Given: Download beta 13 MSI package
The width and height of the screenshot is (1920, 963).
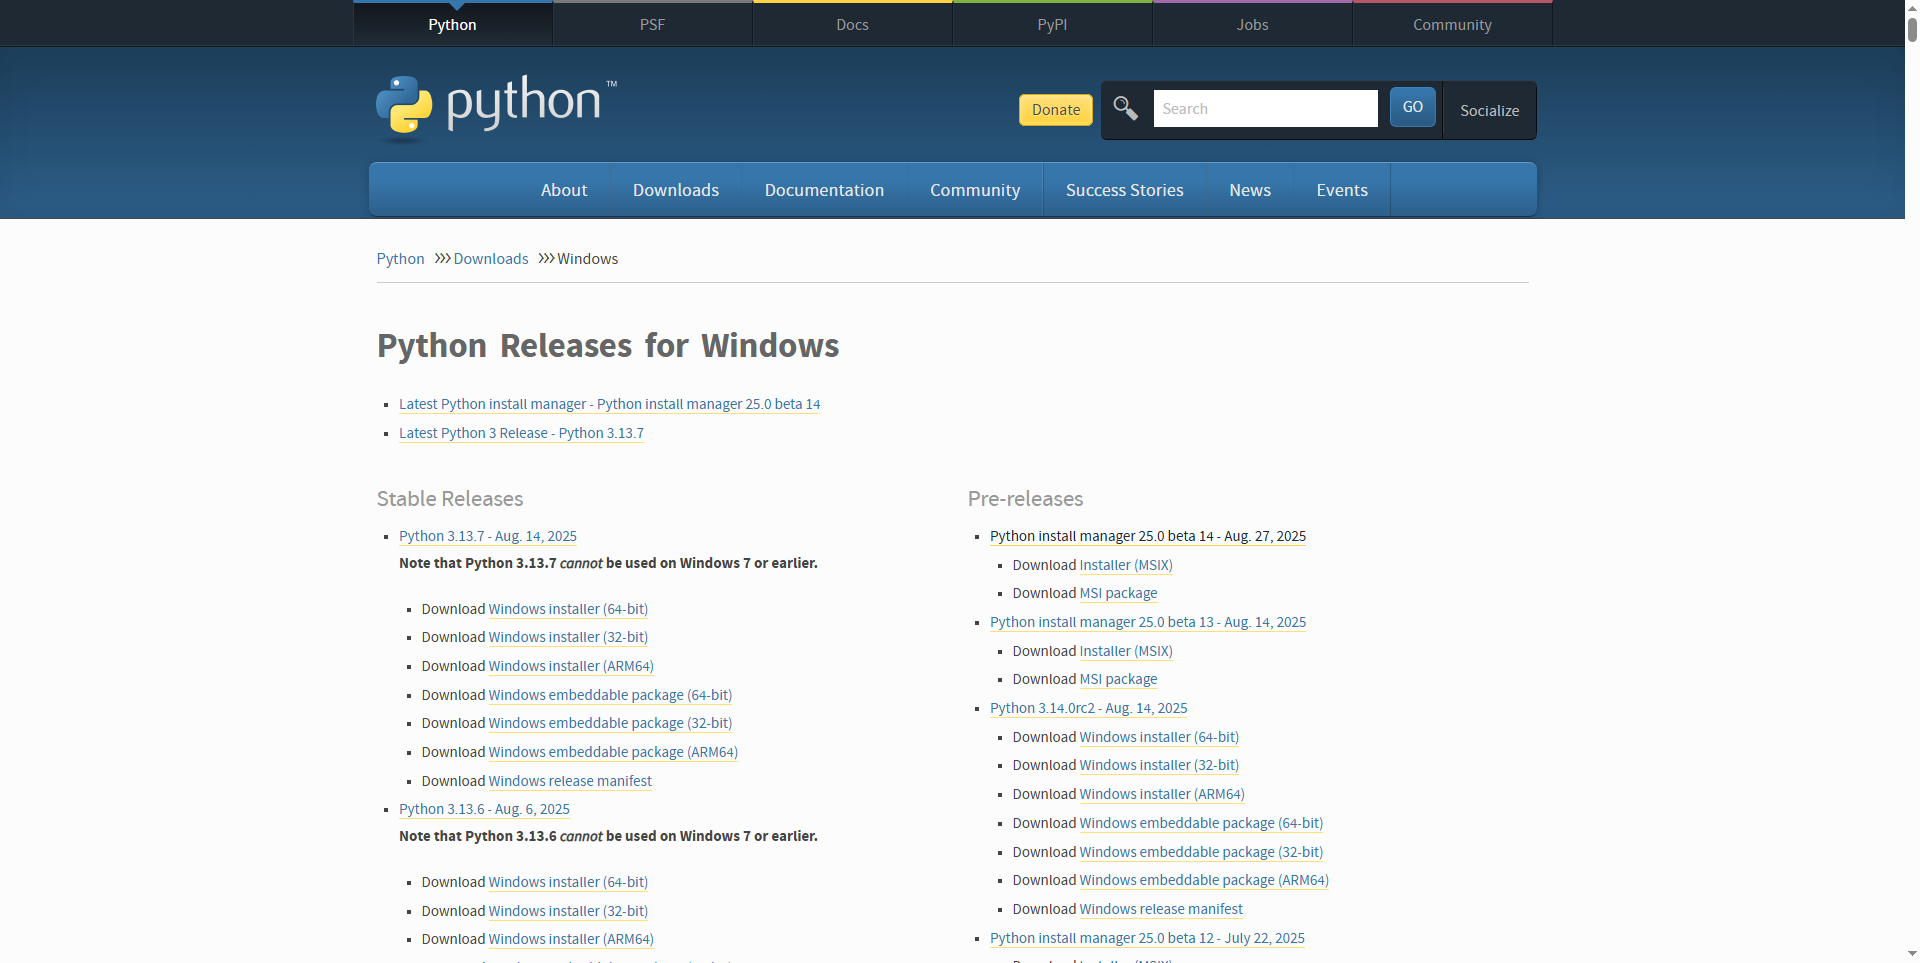Looking at the screenshot, I should (1118, 679).
